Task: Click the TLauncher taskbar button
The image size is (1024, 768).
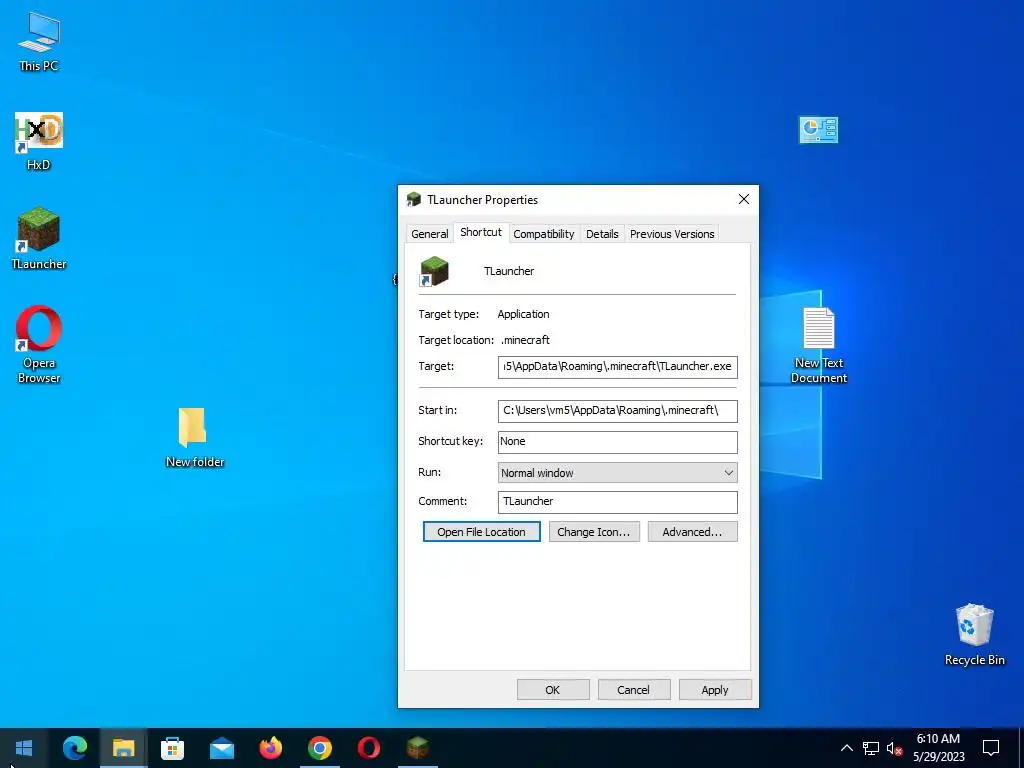Action: pyautogui.click(x=417, y=748)
